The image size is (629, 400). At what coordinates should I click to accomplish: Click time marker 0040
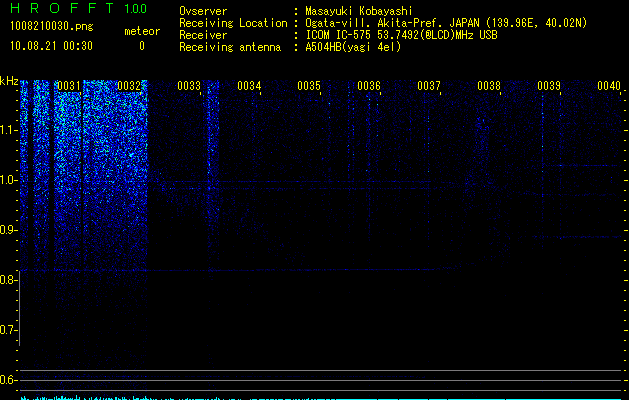[x=609, y=86]
